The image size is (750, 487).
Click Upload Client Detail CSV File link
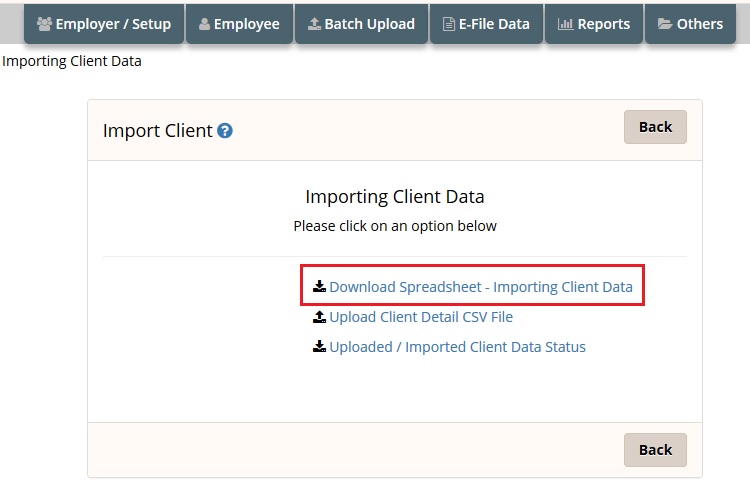click(x=421, y=317)
